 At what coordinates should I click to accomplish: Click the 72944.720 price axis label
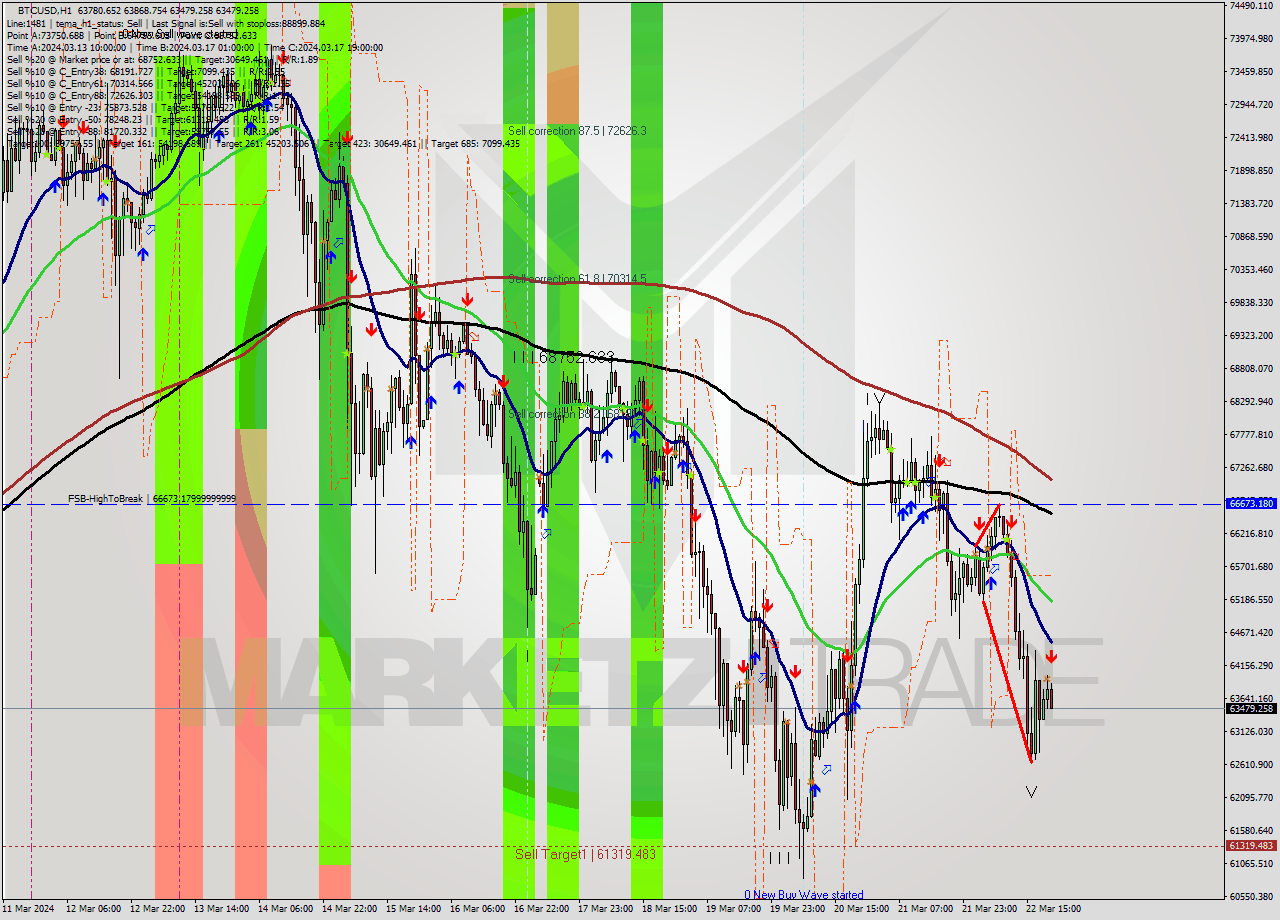[x=1250, y=104]
